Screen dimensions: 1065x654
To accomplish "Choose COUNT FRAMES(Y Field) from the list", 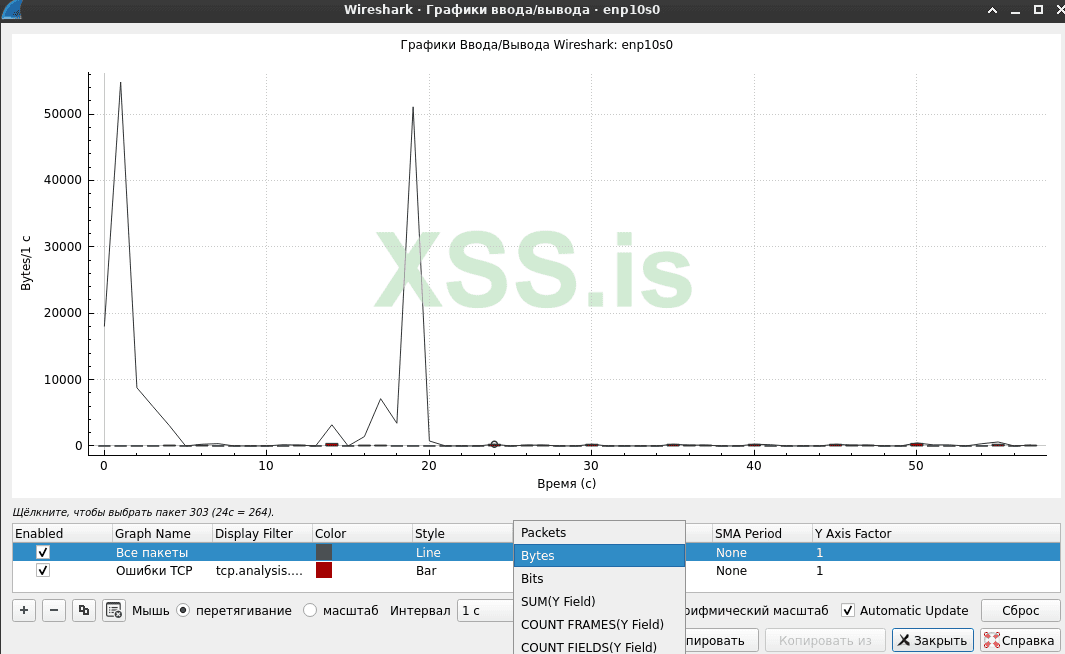I will tap(599, 625).
